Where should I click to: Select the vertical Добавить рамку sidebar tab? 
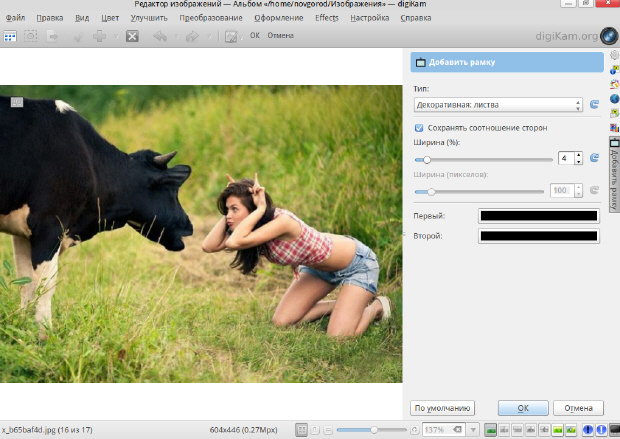pyautogui.click(x=614, y=174)
